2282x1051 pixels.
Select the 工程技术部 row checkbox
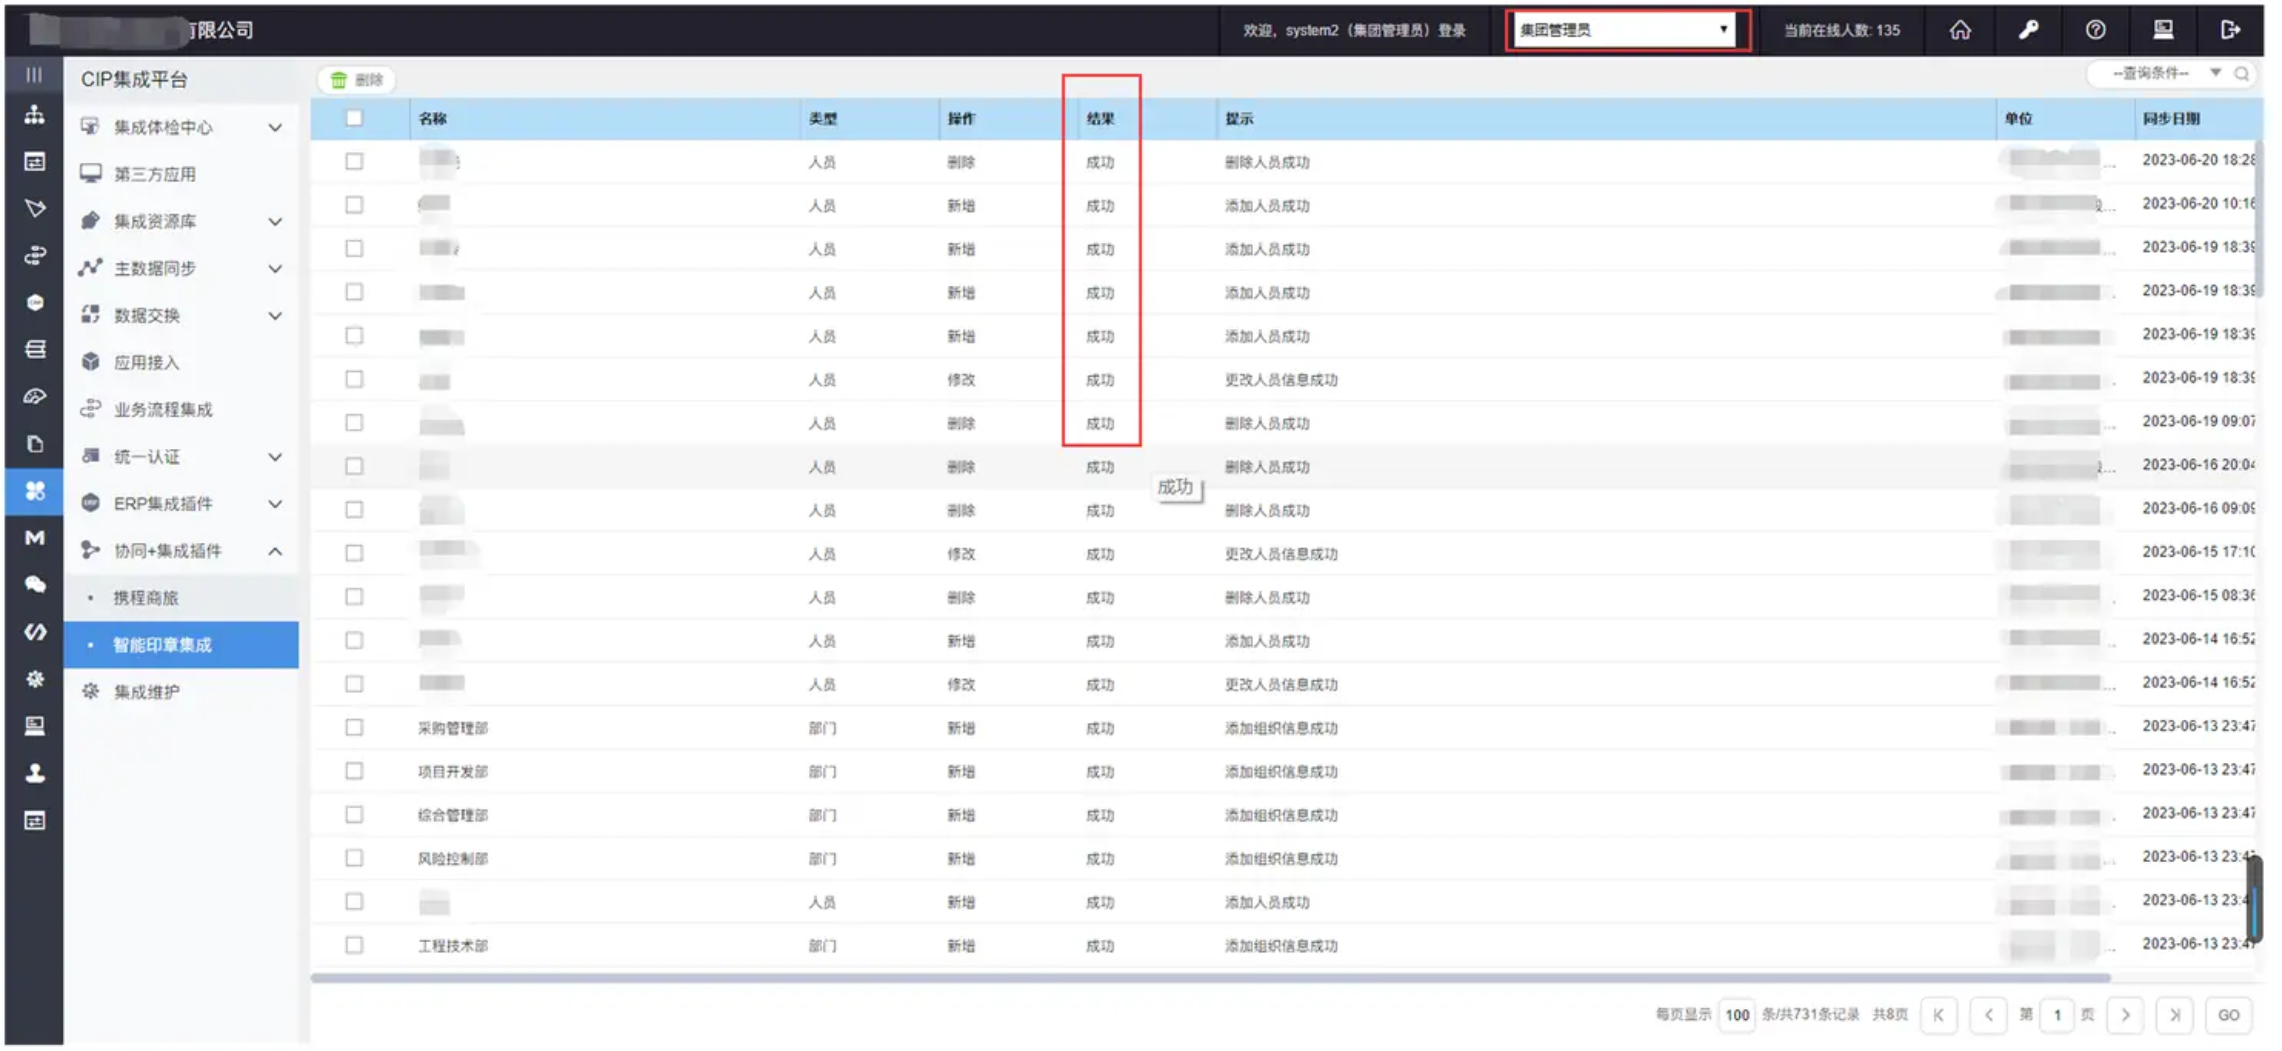[354, 945]
